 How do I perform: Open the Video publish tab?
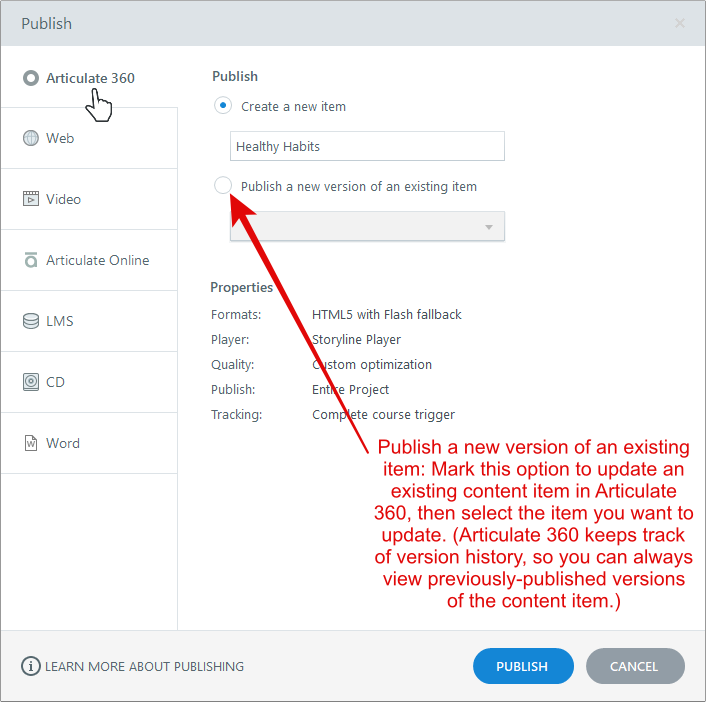click(63, 199)
